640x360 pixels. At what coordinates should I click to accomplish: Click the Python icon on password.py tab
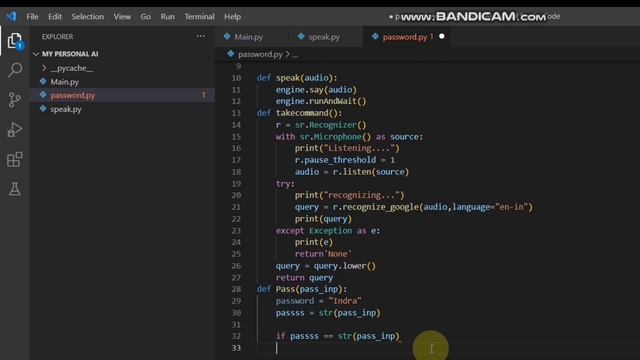(x=375, y=37)
